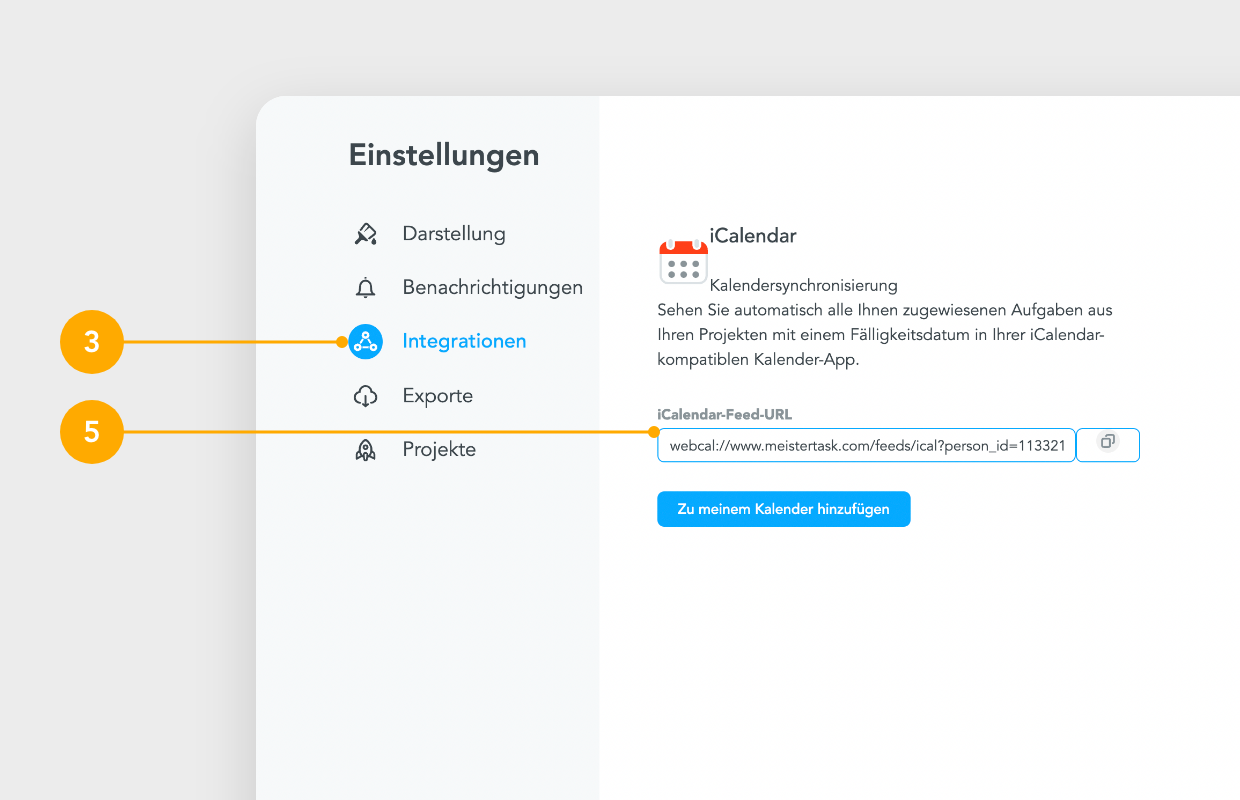Click the Benachrichtigungen bell icon
The image size is (1240, 800).
(366, 288)
